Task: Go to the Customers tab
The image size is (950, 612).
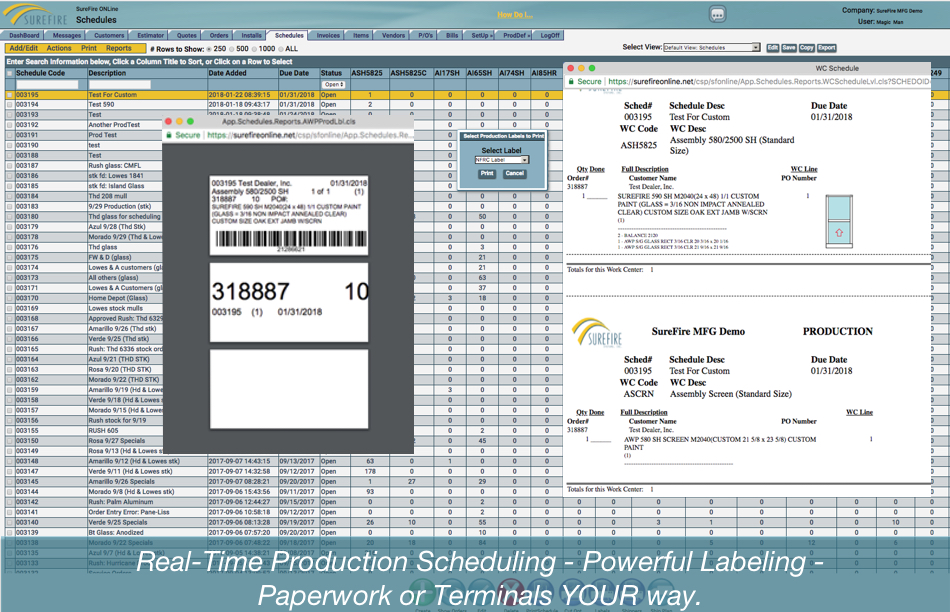Action: pyautogui.click(x=109, y=36)
